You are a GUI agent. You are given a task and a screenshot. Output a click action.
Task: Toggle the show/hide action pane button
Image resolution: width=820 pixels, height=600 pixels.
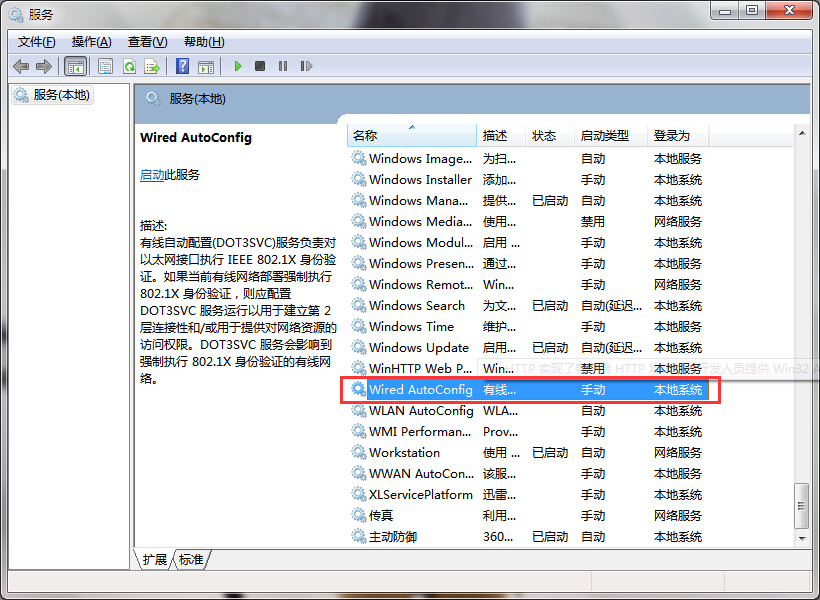coord(205,66)
